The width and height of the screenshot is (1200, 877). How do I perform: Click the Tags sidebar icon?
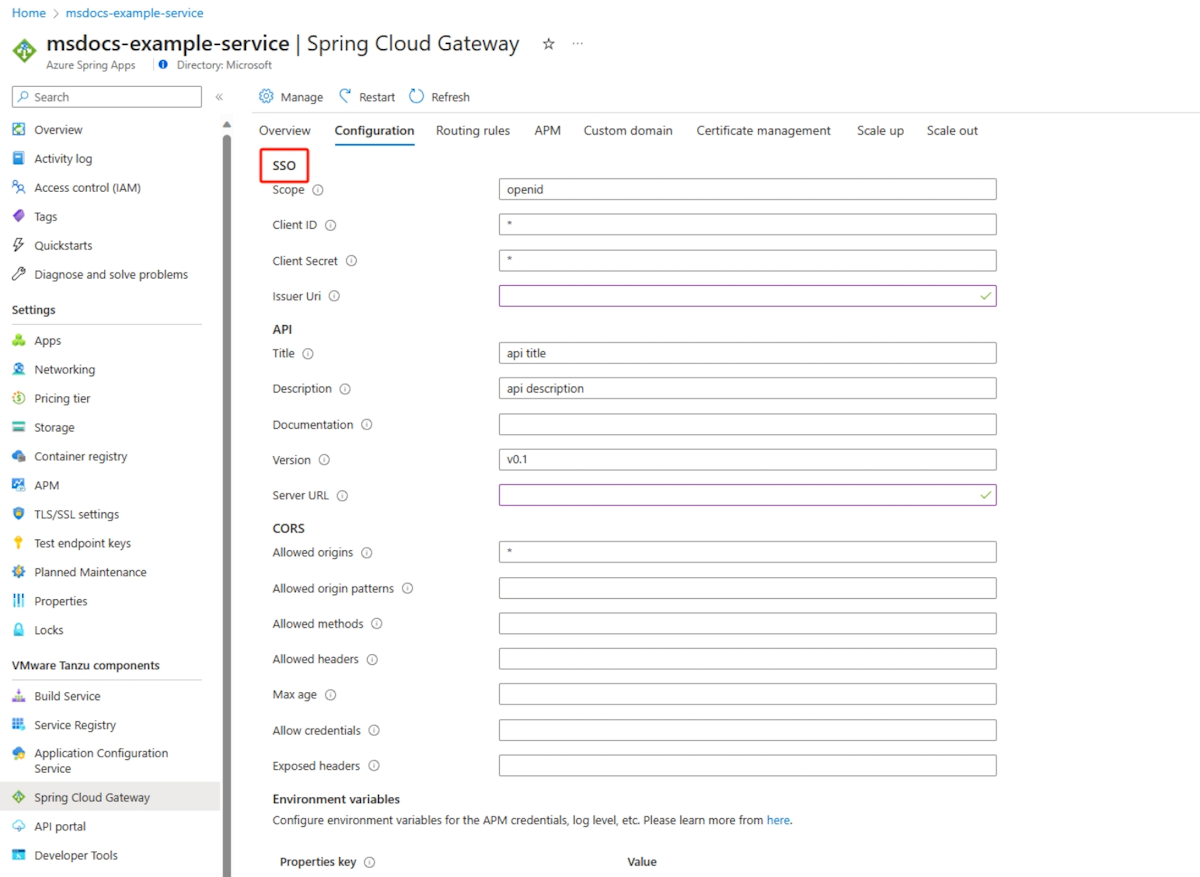coord(18,217)
